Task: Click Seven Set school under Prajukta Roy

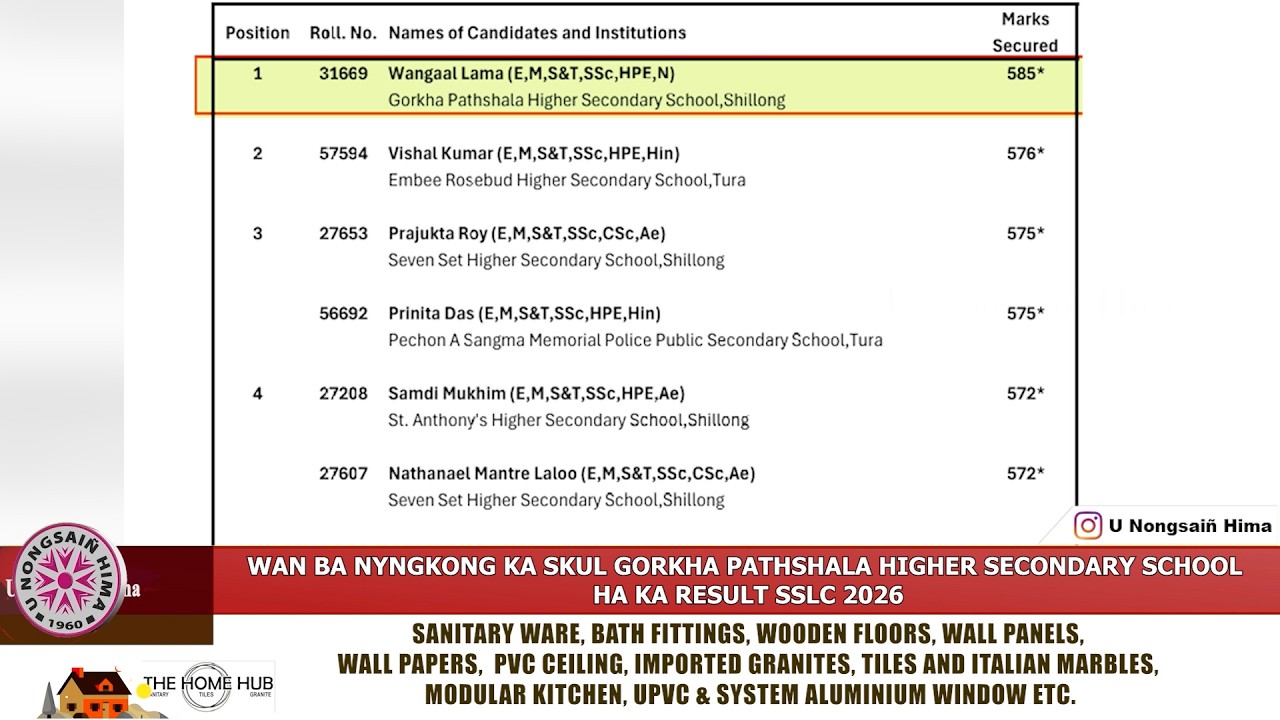Action: pyautogui.click(x=556, y=260)
